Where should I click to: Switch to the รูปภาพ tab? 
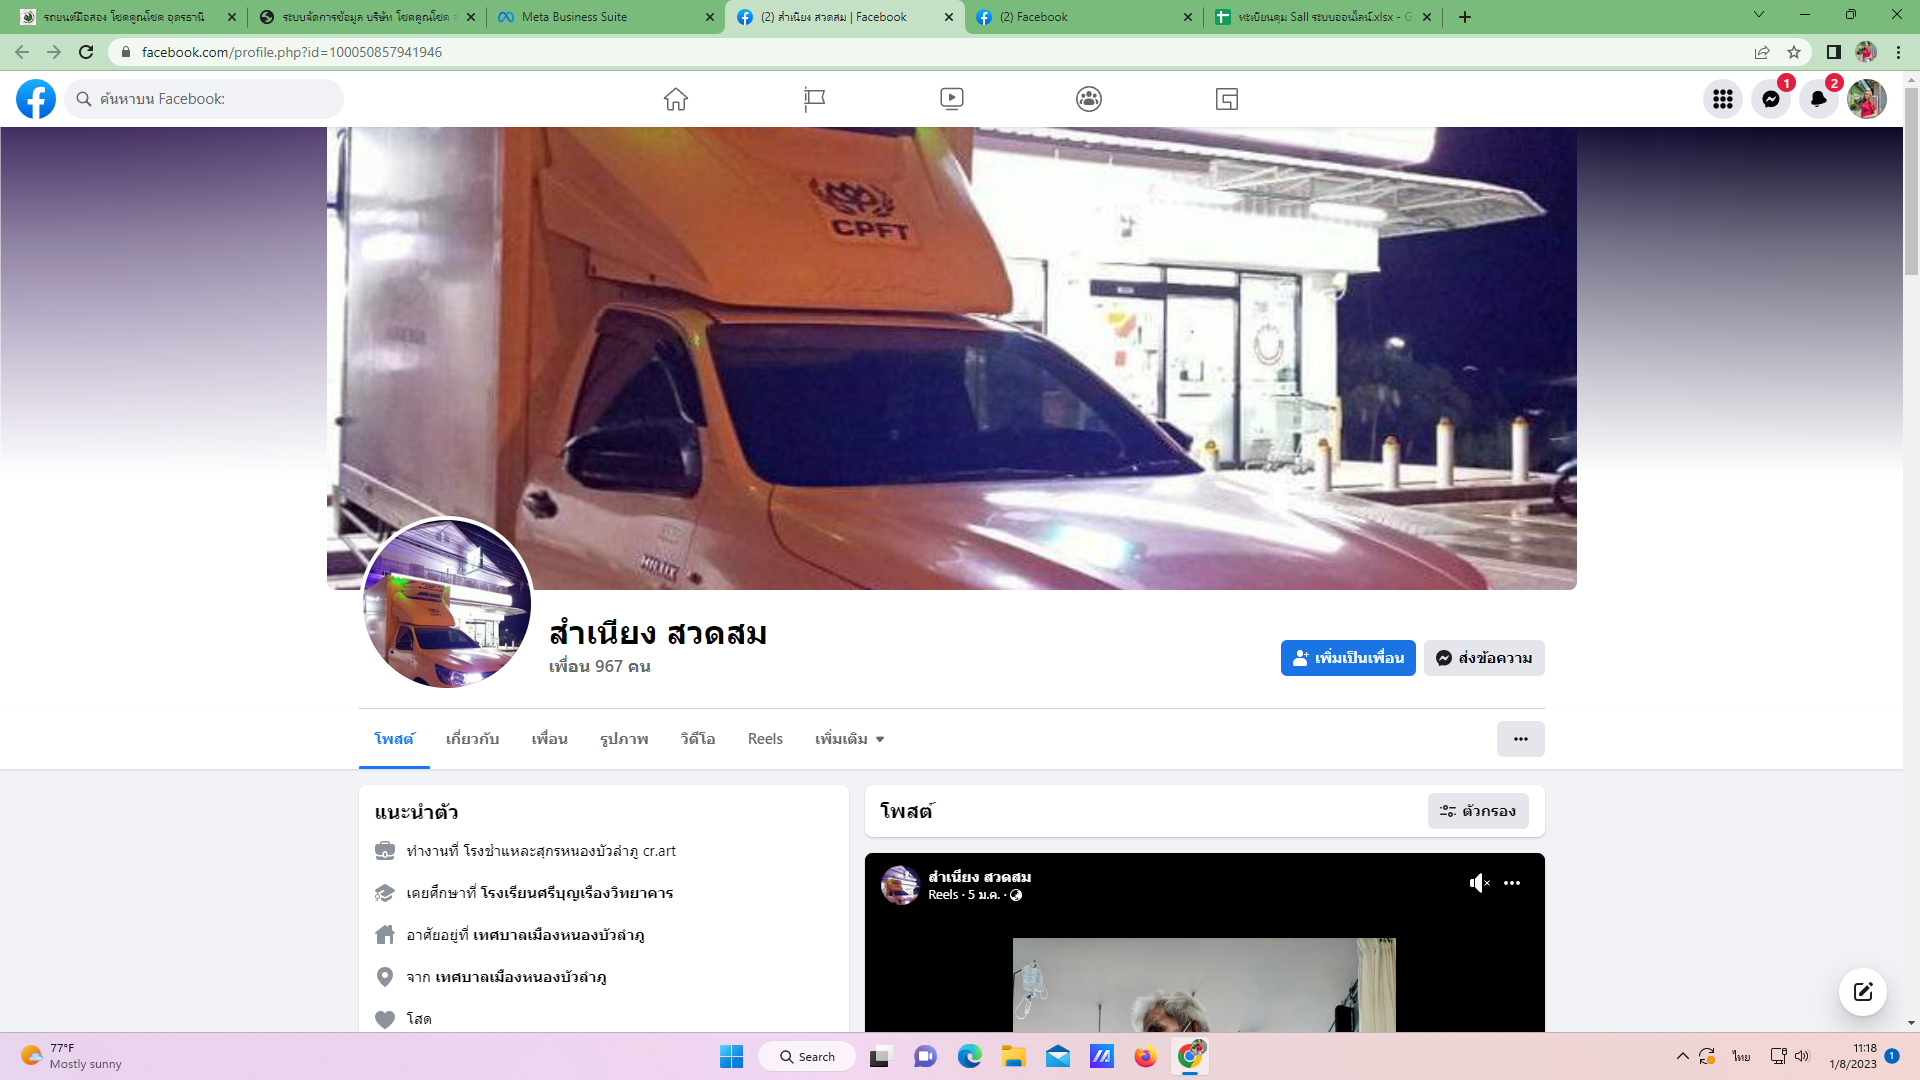tap(624, 739)
